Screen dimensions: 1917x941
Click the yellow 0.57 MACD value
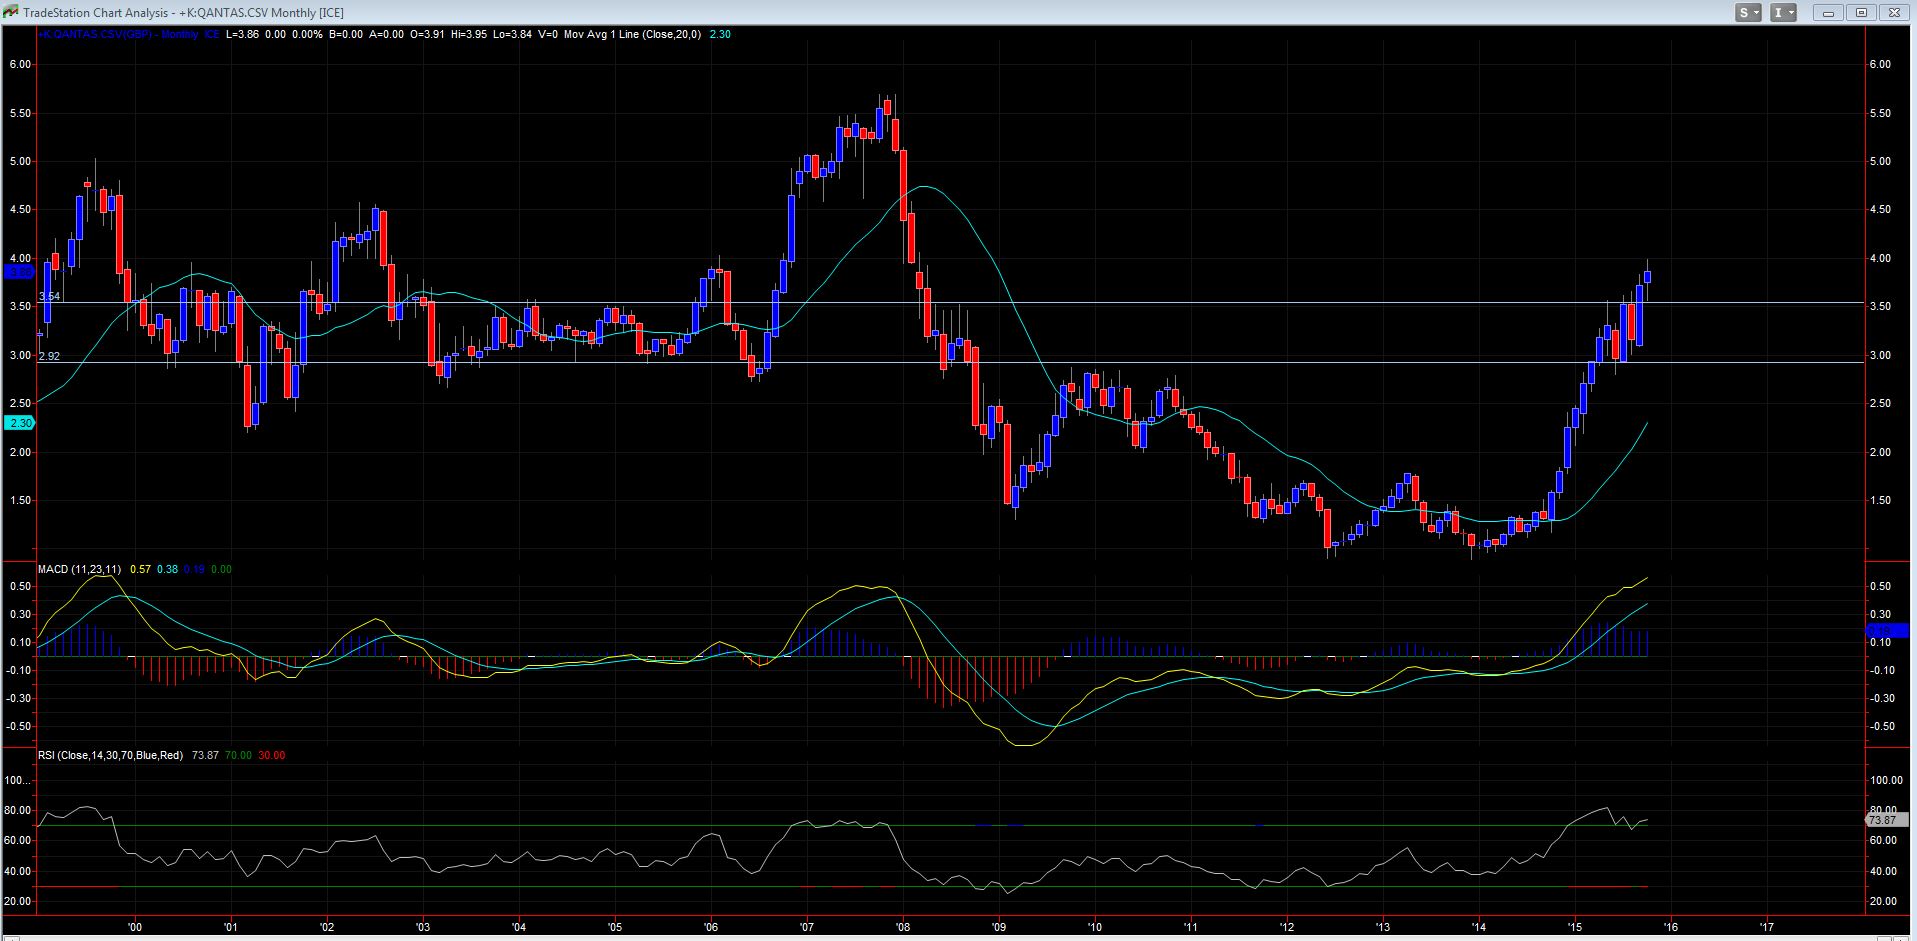(x=139, y=569)
